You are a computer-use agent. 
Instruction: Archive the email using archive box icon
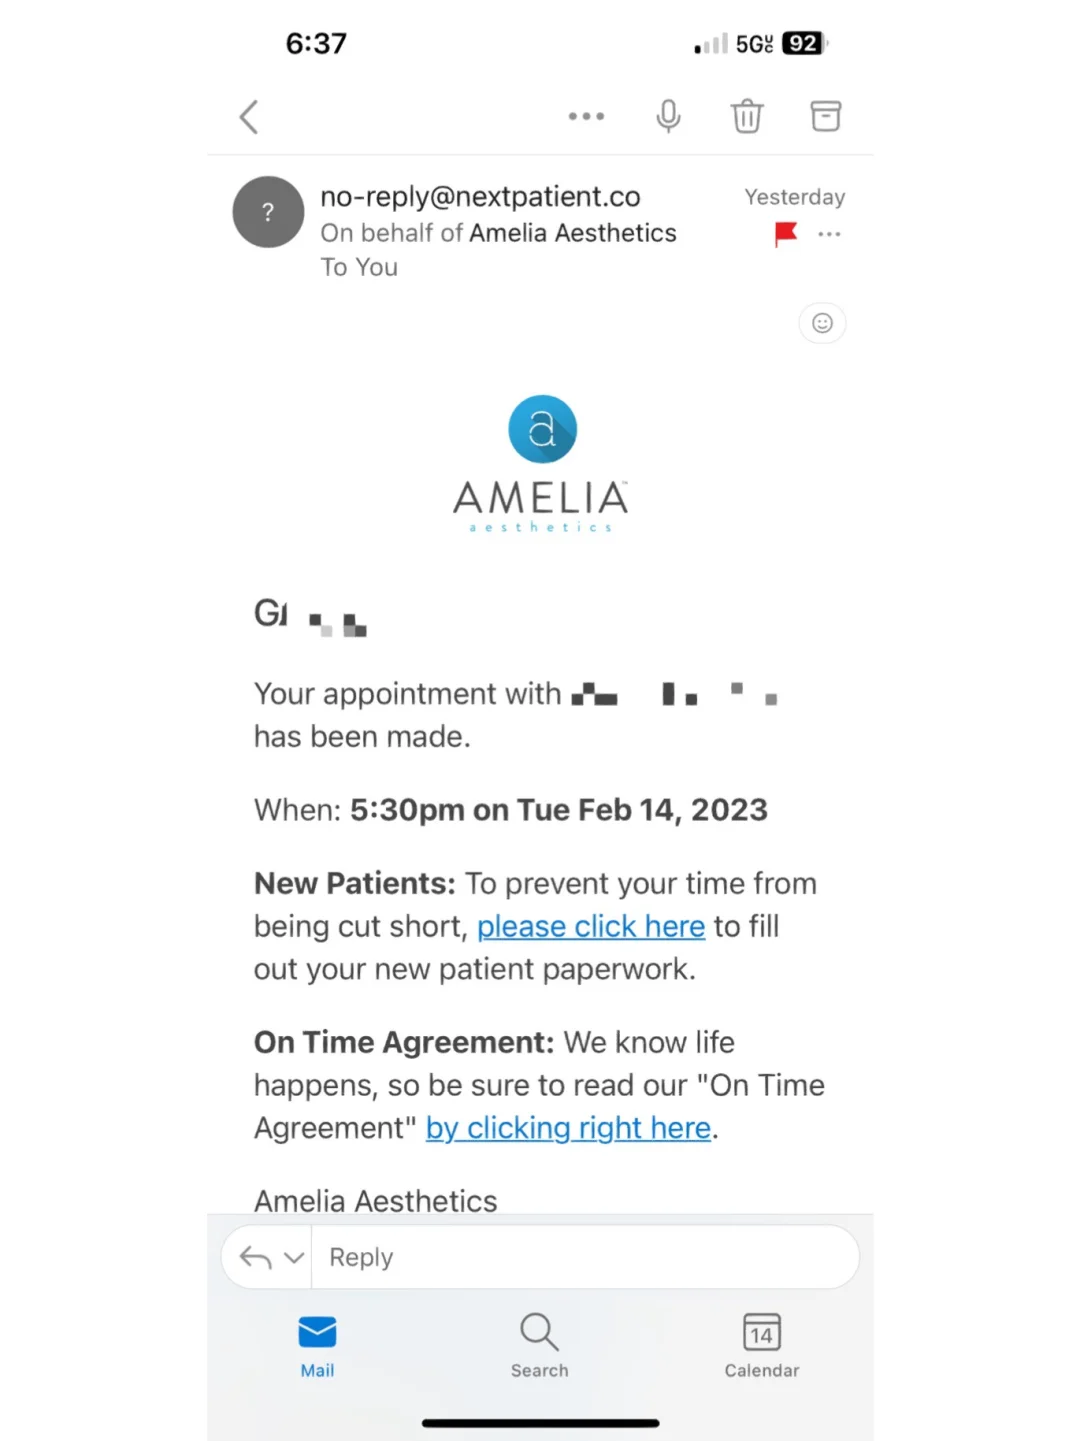coord(825,117)
